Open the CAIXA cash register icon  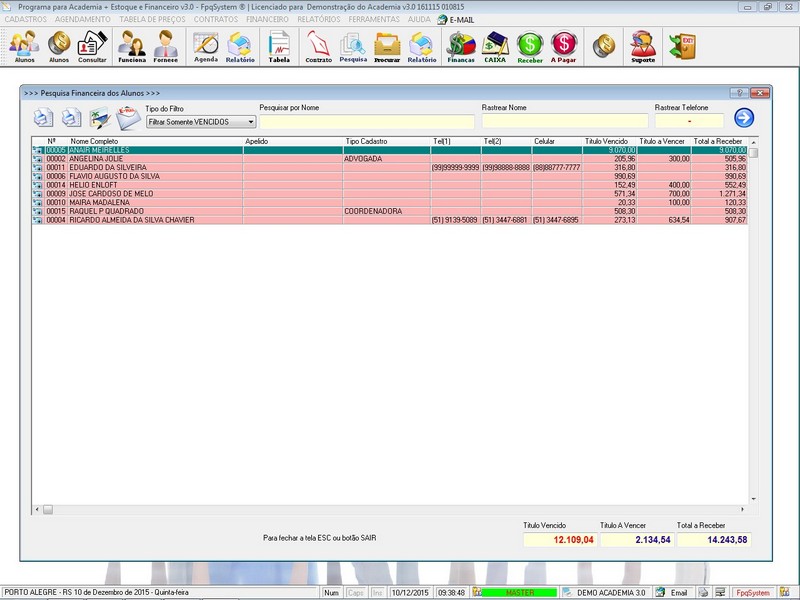coord(495,46)
